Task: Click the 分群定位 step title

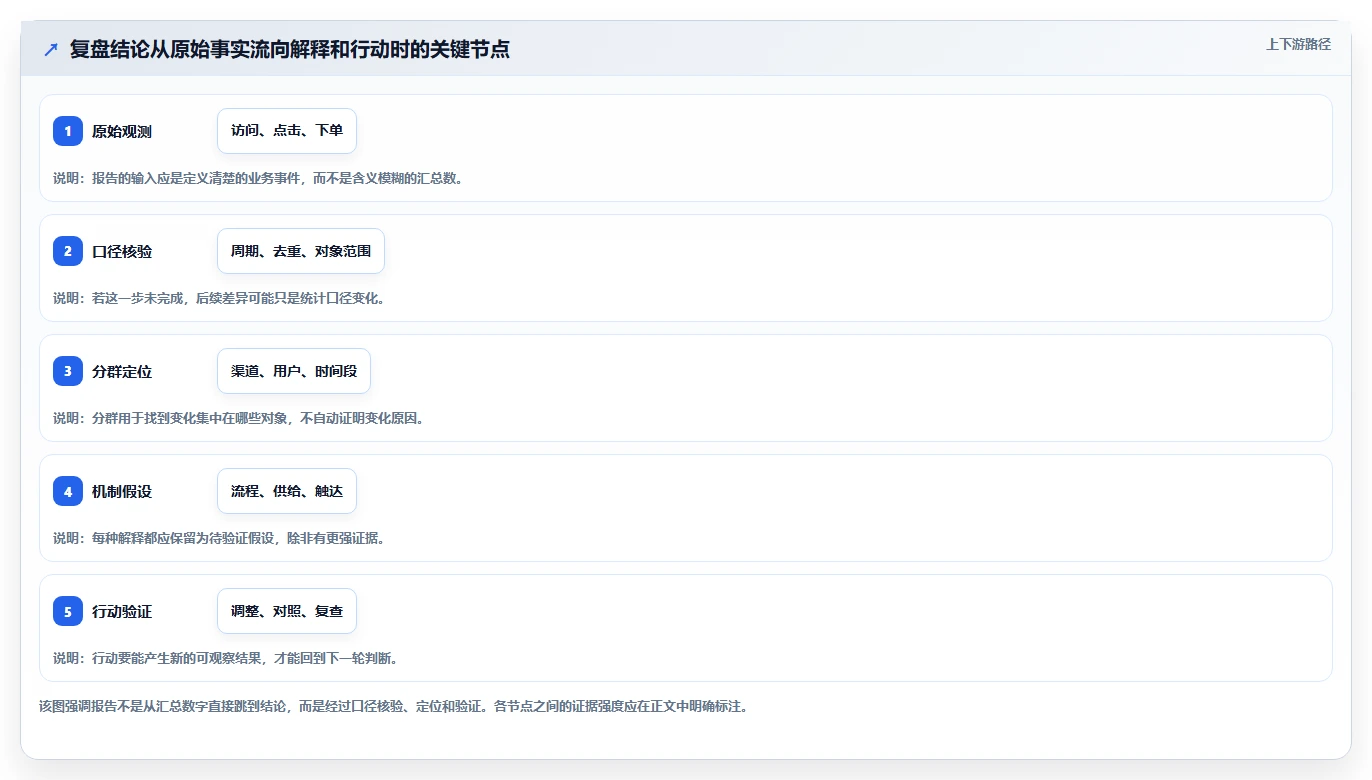Action: tap(122, 371)
